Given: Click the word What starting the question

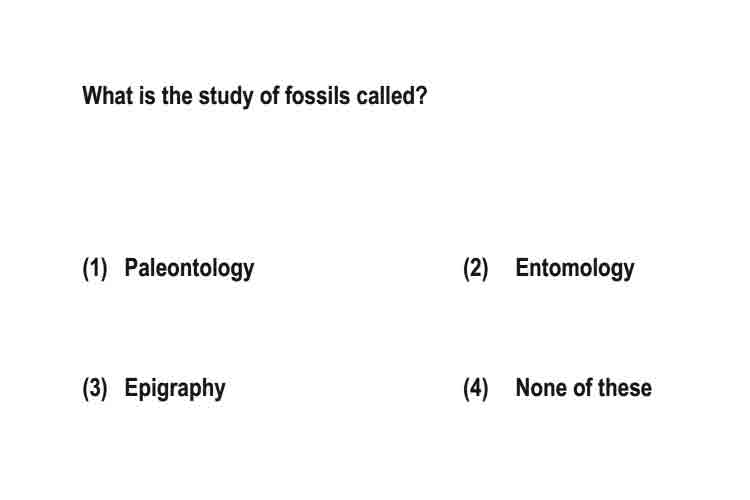Looking at the screenshot, I should click(108, 95).
